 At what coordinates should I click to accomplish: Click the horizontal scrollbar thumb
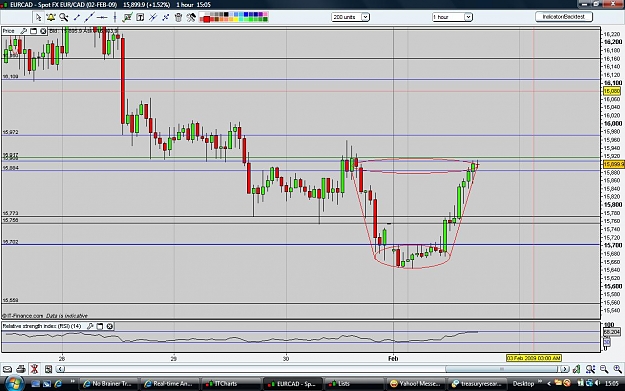point(502,369)
